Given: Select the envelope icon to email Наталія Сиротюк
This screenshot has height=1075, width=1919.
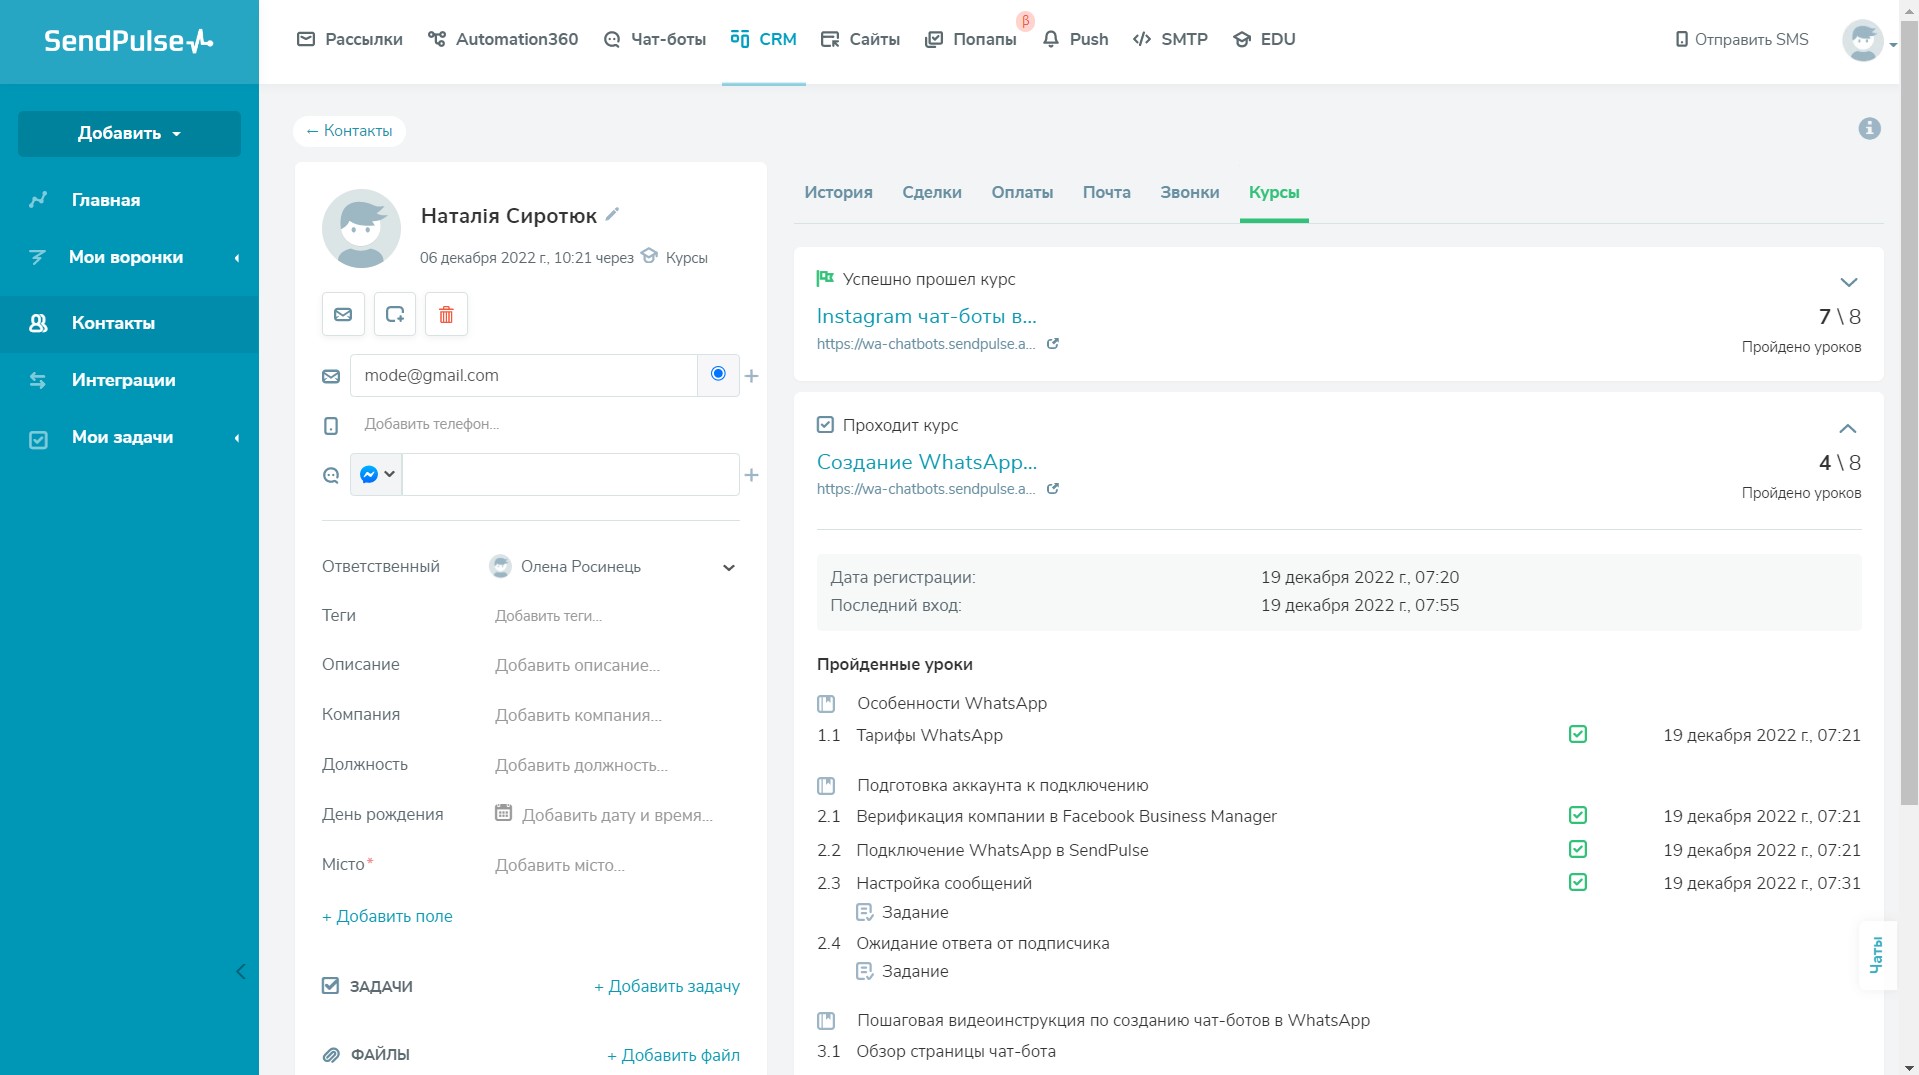Looking at the screenshot, I should (x=343, y=314).
